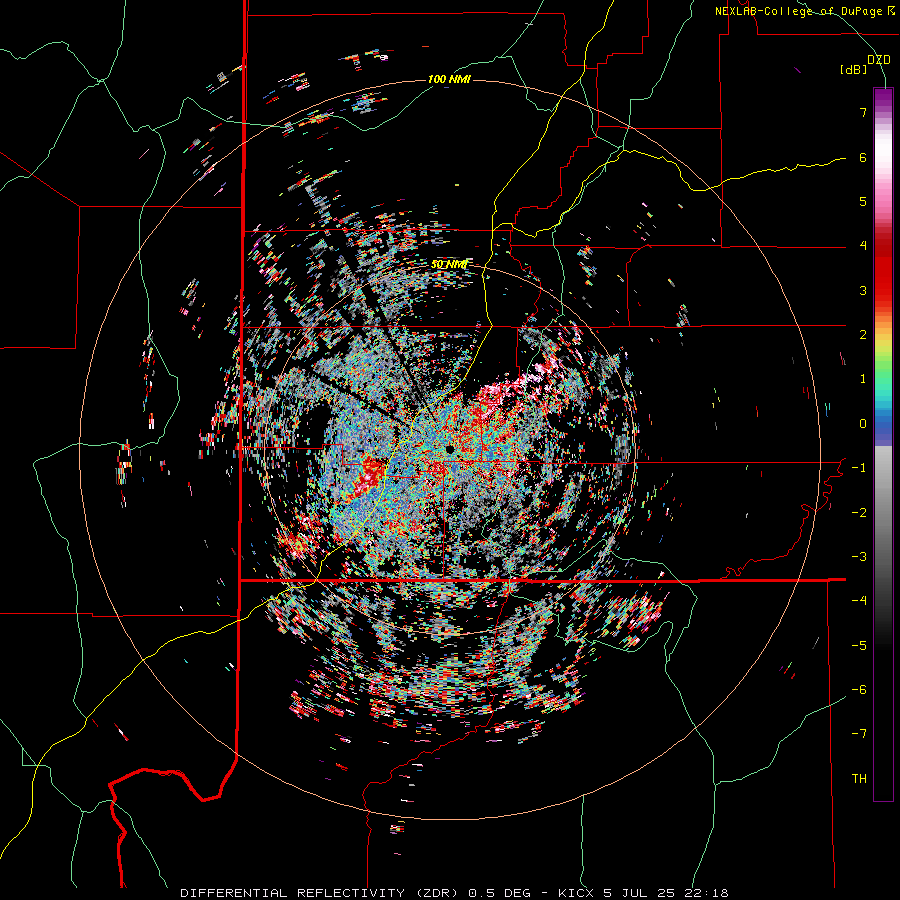Click the 3 value on the scale
This screenshot has height=900, width=900.
[863, 290]
